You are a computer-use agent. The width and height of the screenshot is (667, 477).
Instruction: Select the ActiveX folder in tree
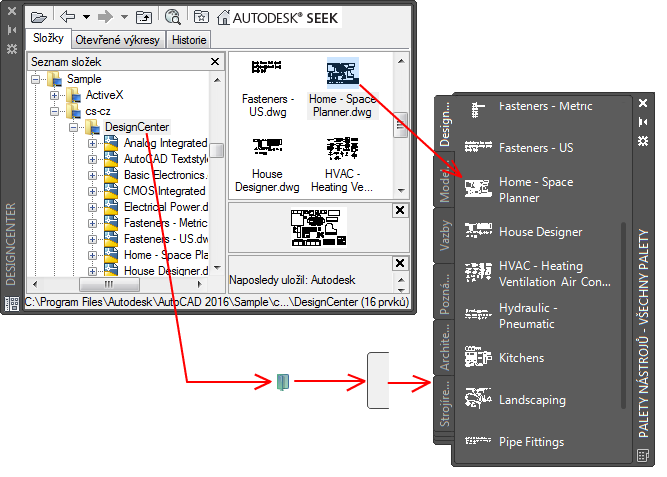[x=104, y=95]
